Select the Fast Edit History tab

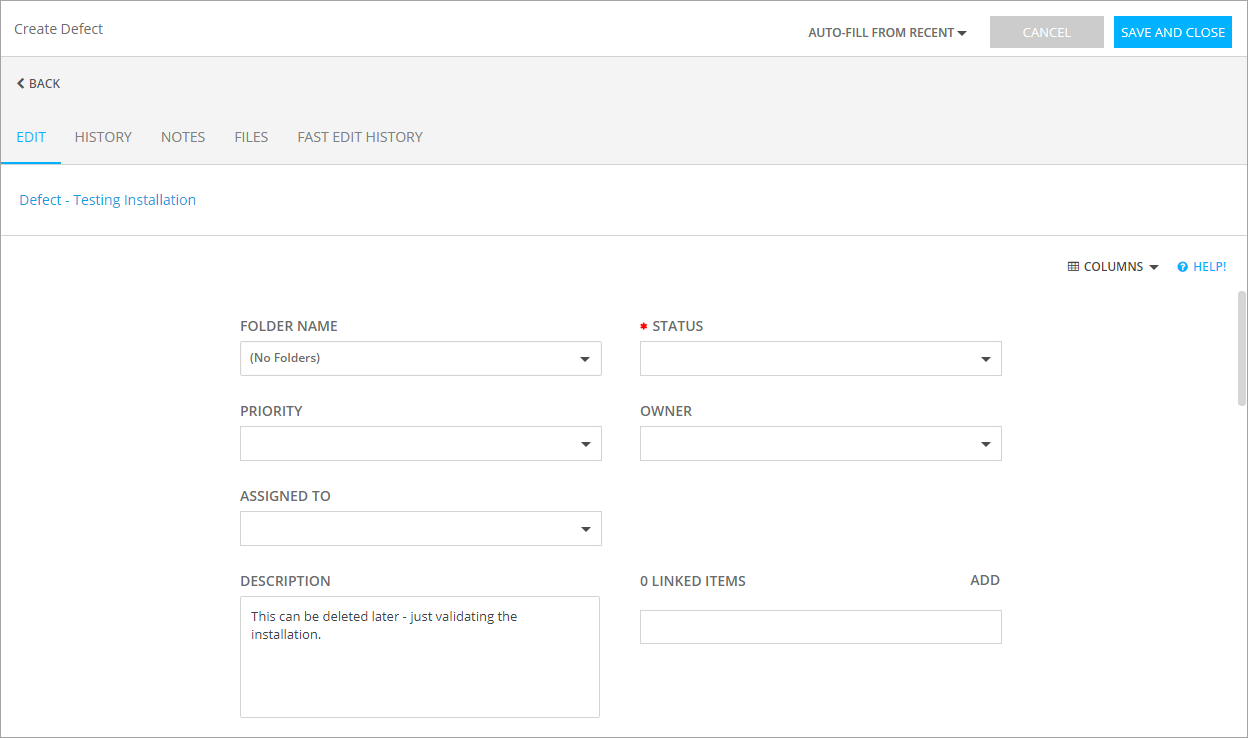(x=360, y=137)
